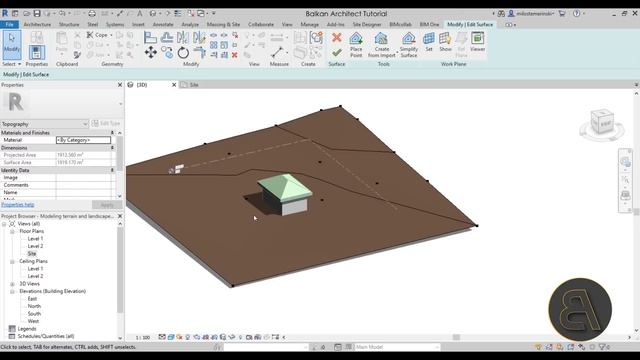Collapse Dimensions section in Properties

click(112, 148)
